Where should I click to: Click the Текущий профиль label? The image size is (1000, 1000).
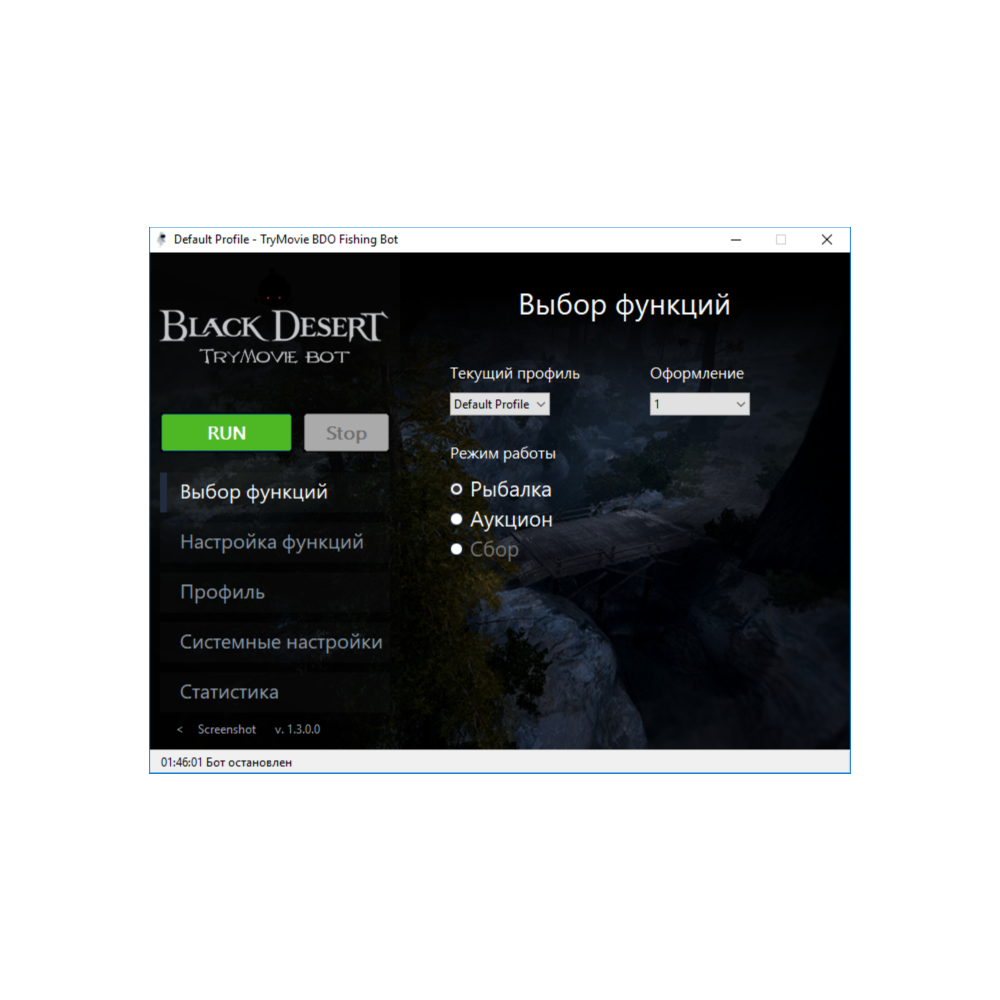[x=515, y=373]
